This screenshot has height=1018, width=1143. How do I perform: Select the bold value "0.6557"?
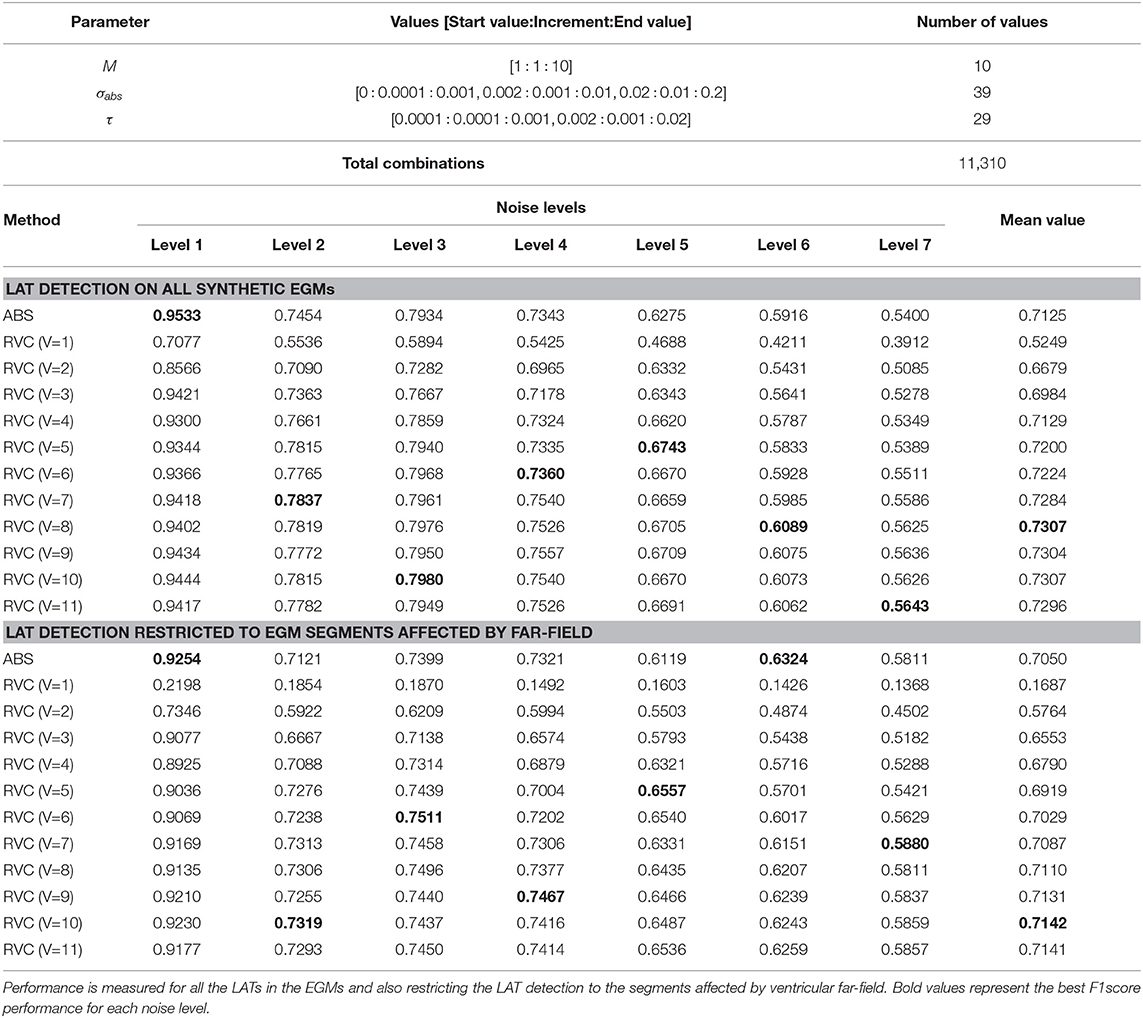point(662,791)
